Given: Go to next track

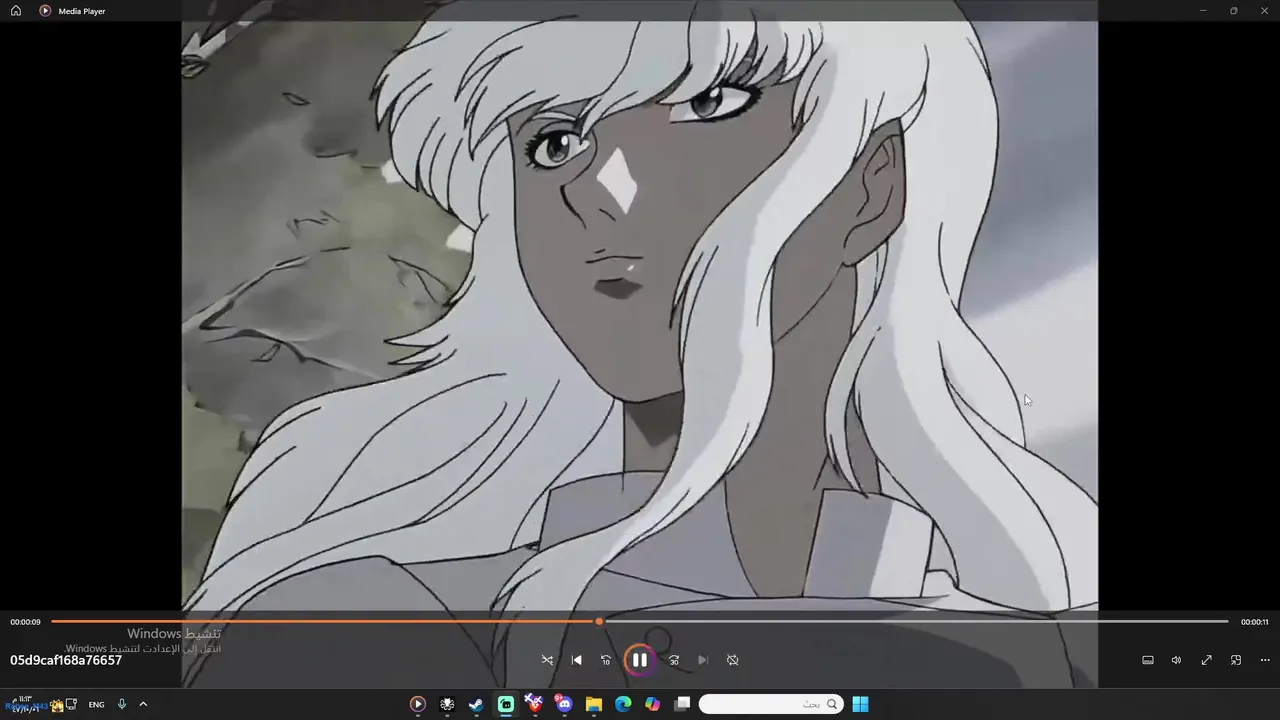Looking at the screenshot, I should click(x=703, y=660).
